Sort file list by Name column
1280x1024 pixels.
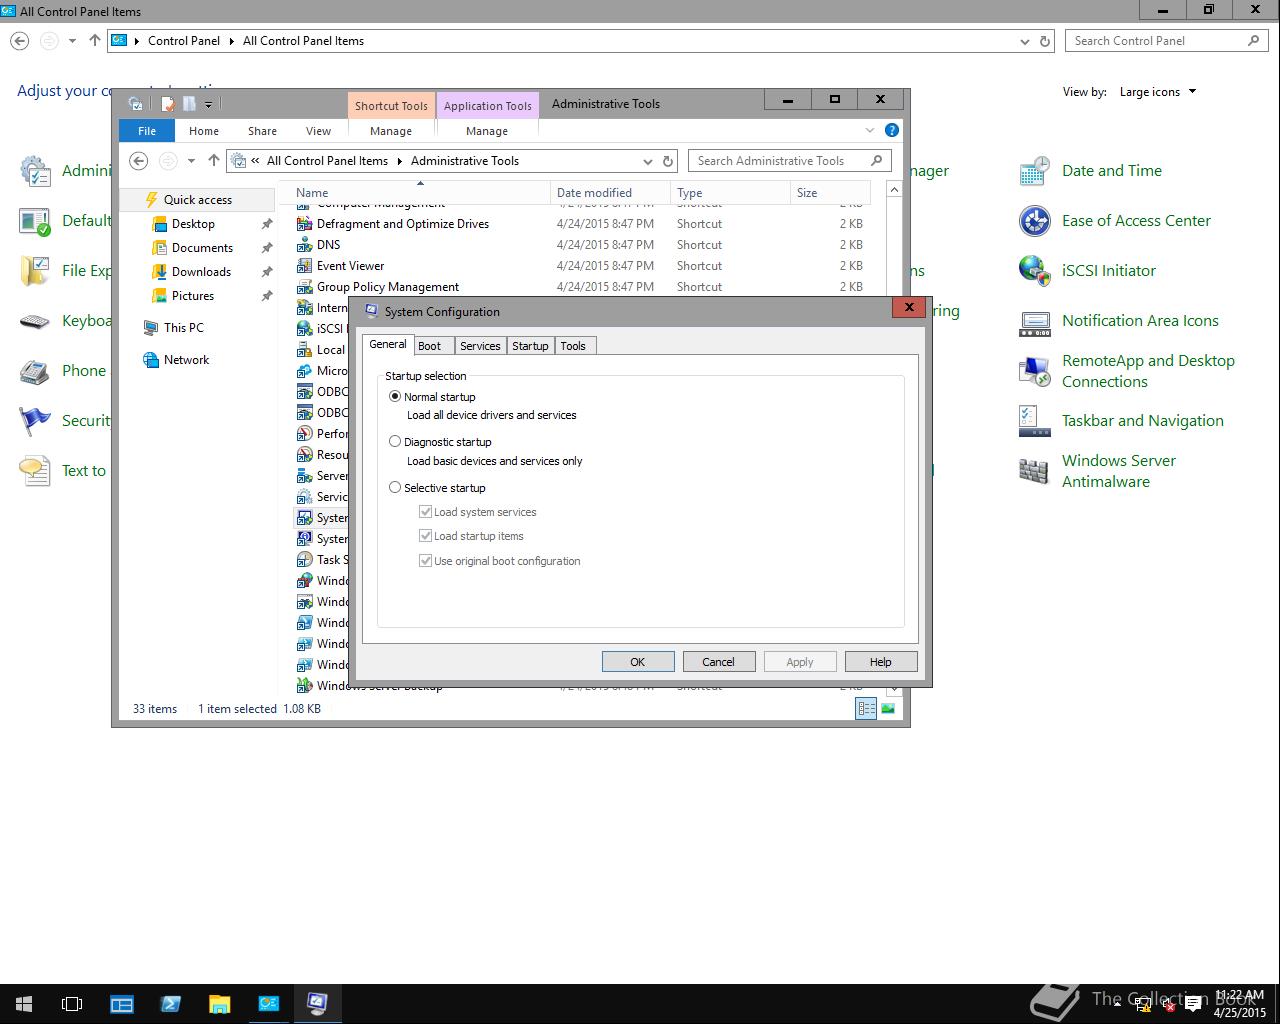click(420, 193)
